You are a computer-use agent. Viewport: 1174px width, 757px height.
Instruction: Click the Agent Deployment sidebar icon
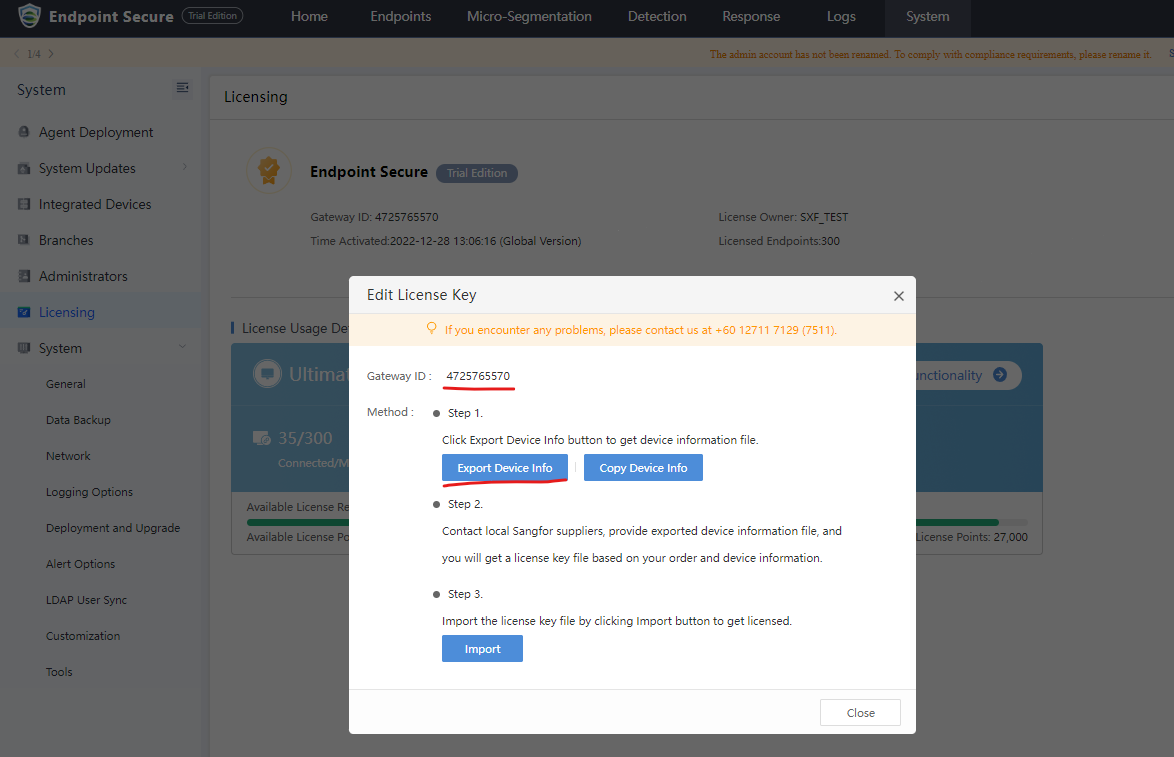(x=24, y=132)
